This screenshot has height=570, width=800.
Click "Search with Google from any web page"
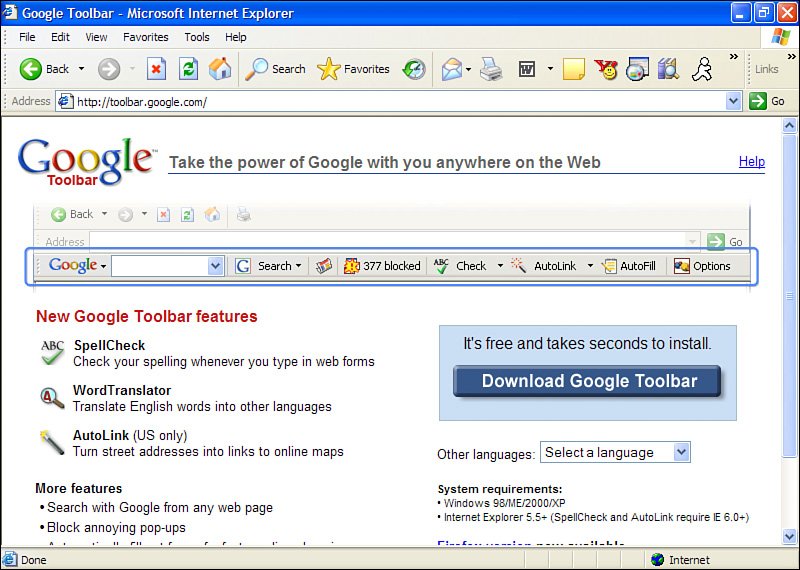click(160, 507)
